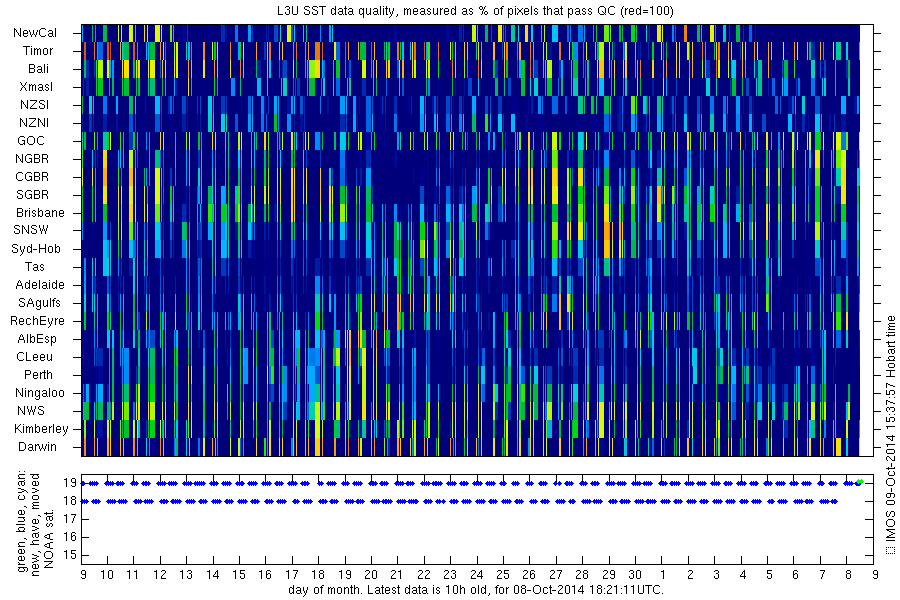Viewport: 900px width, 600px height.
Task: Select the AlbEsp row label
Action: (37, 339)
